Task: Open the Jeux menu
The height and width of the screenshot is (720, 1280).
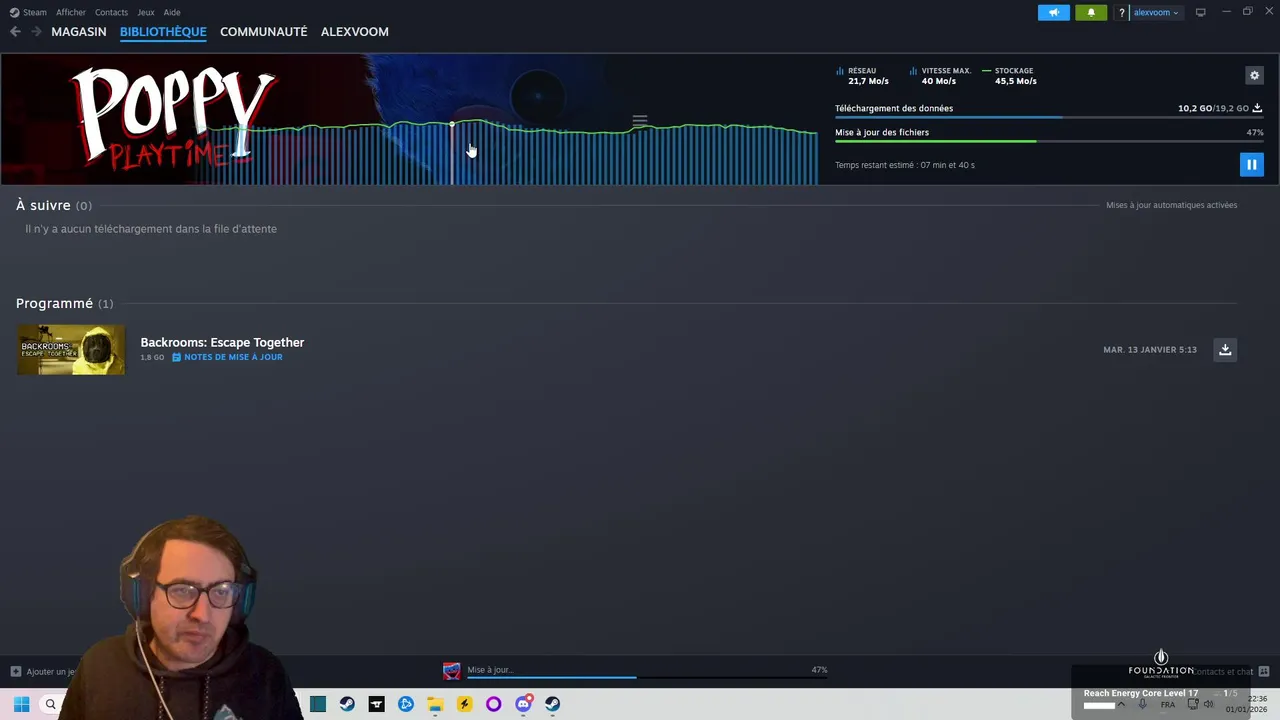Action: [146, 12]
